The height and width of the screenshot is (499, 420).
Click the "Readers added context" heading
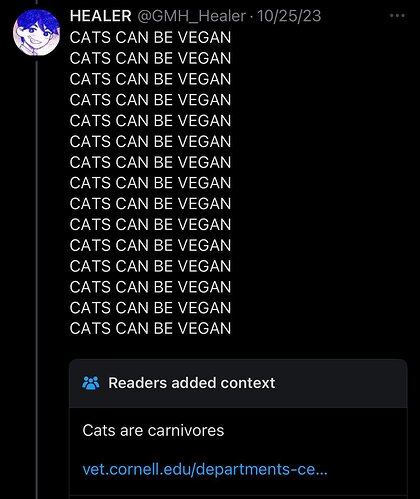point(192,383)
